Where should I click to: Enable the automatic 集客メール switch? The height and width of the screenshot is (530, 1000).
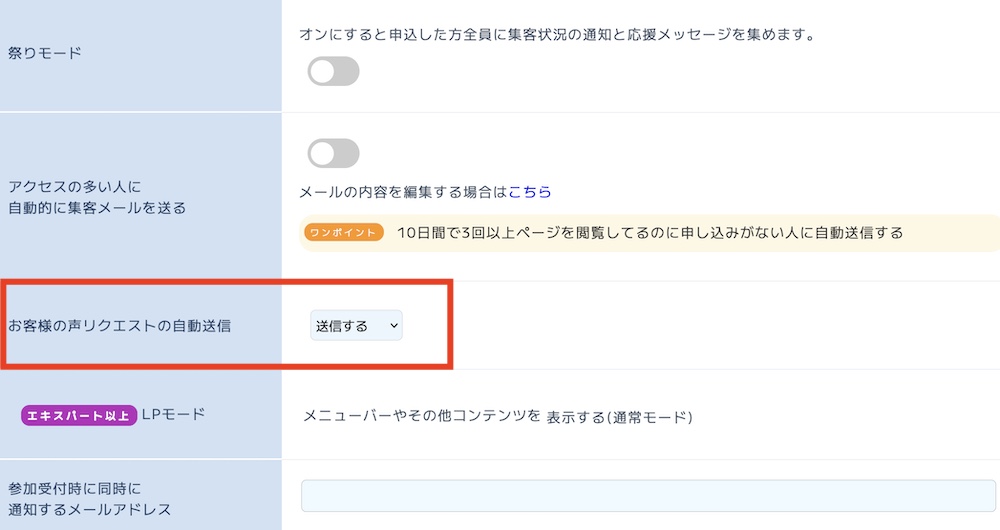coord(333,153)
